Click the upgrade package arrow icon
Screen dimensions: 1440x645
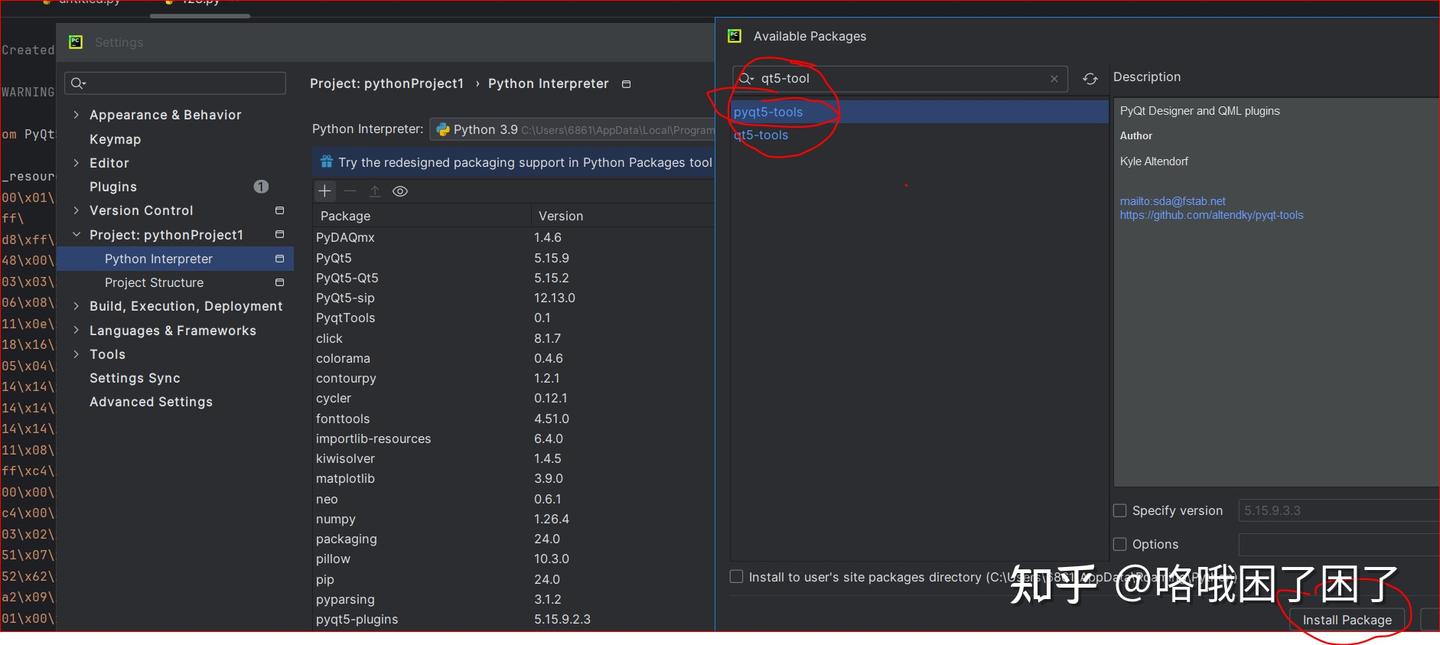click(x=374, y=190)
